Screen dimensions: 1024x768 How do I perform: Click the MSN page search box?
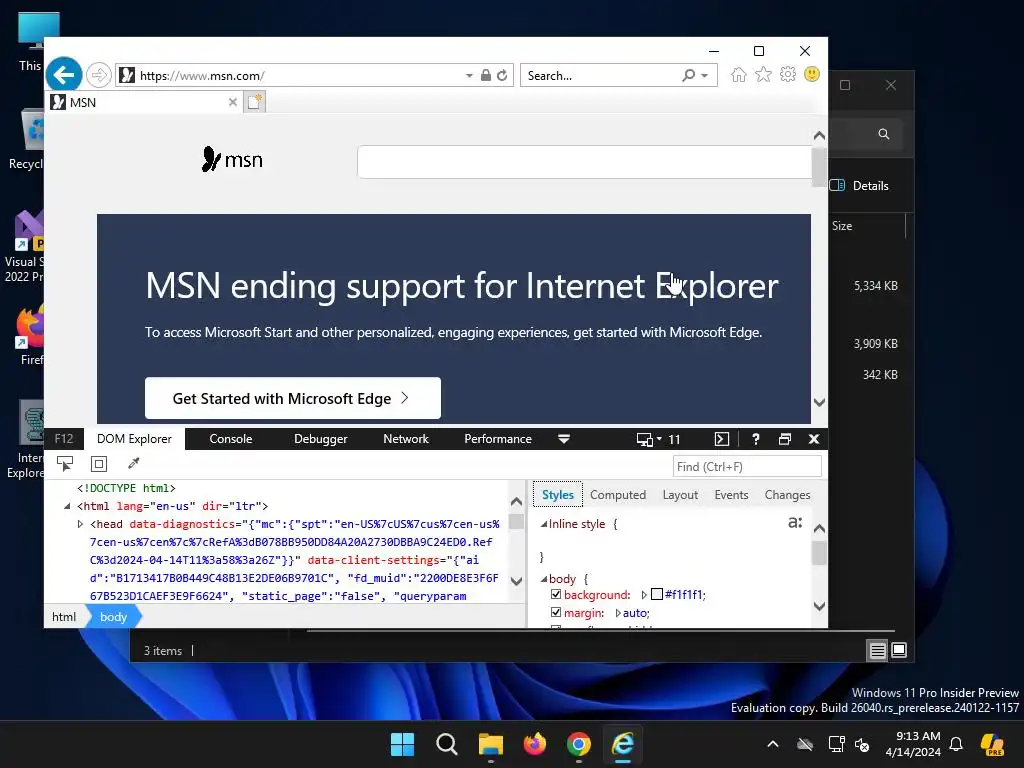tap(584, 161)
